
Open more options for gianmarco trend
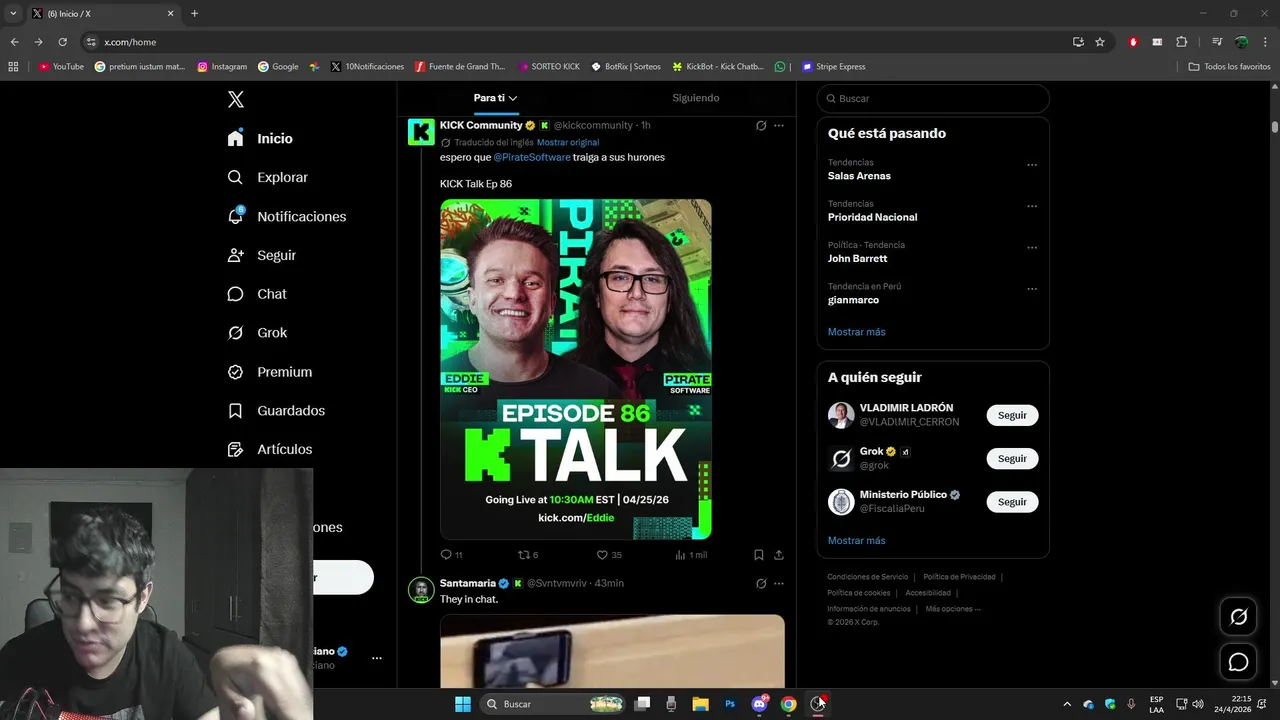click(1032, 289)
